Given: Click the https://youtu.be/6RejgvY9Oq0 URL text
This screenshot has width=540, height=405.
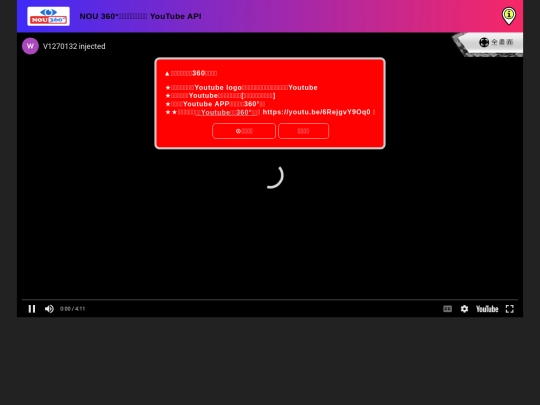Looking at the screenshot, I should click(x=316, y=112).
